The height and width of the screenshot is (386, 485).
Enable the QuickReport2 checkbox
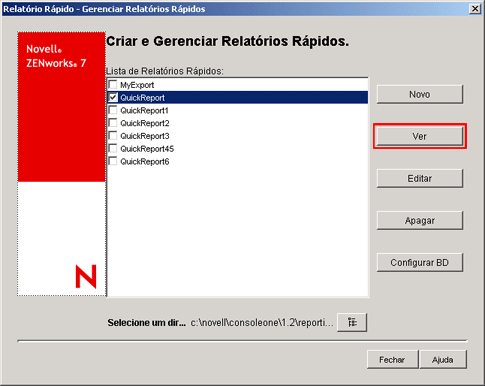coord(113,123)
